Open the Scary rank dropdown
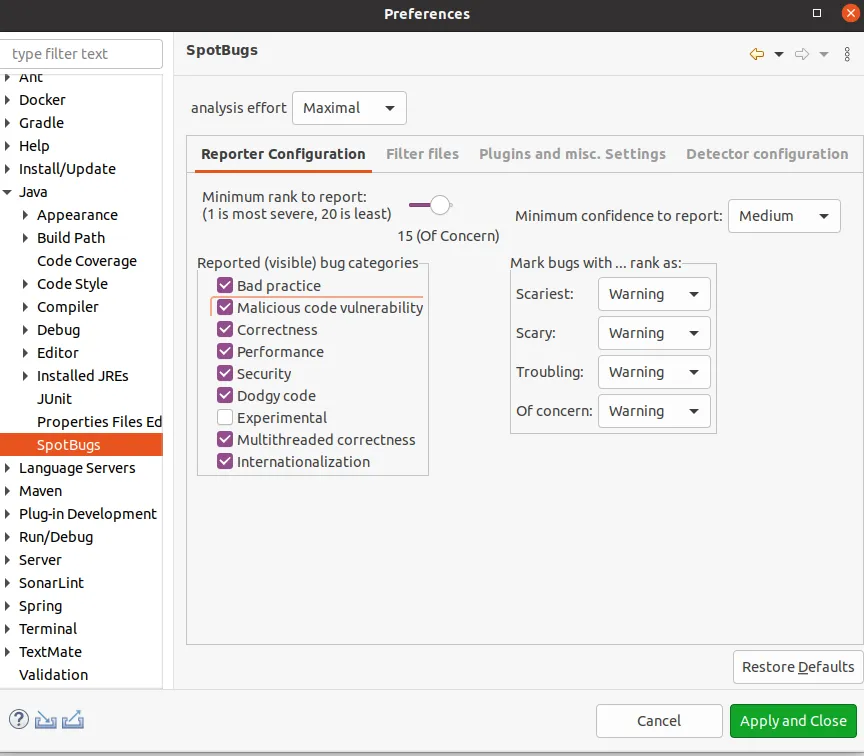Viewport: 864px width, 756px height. point(654,333)
